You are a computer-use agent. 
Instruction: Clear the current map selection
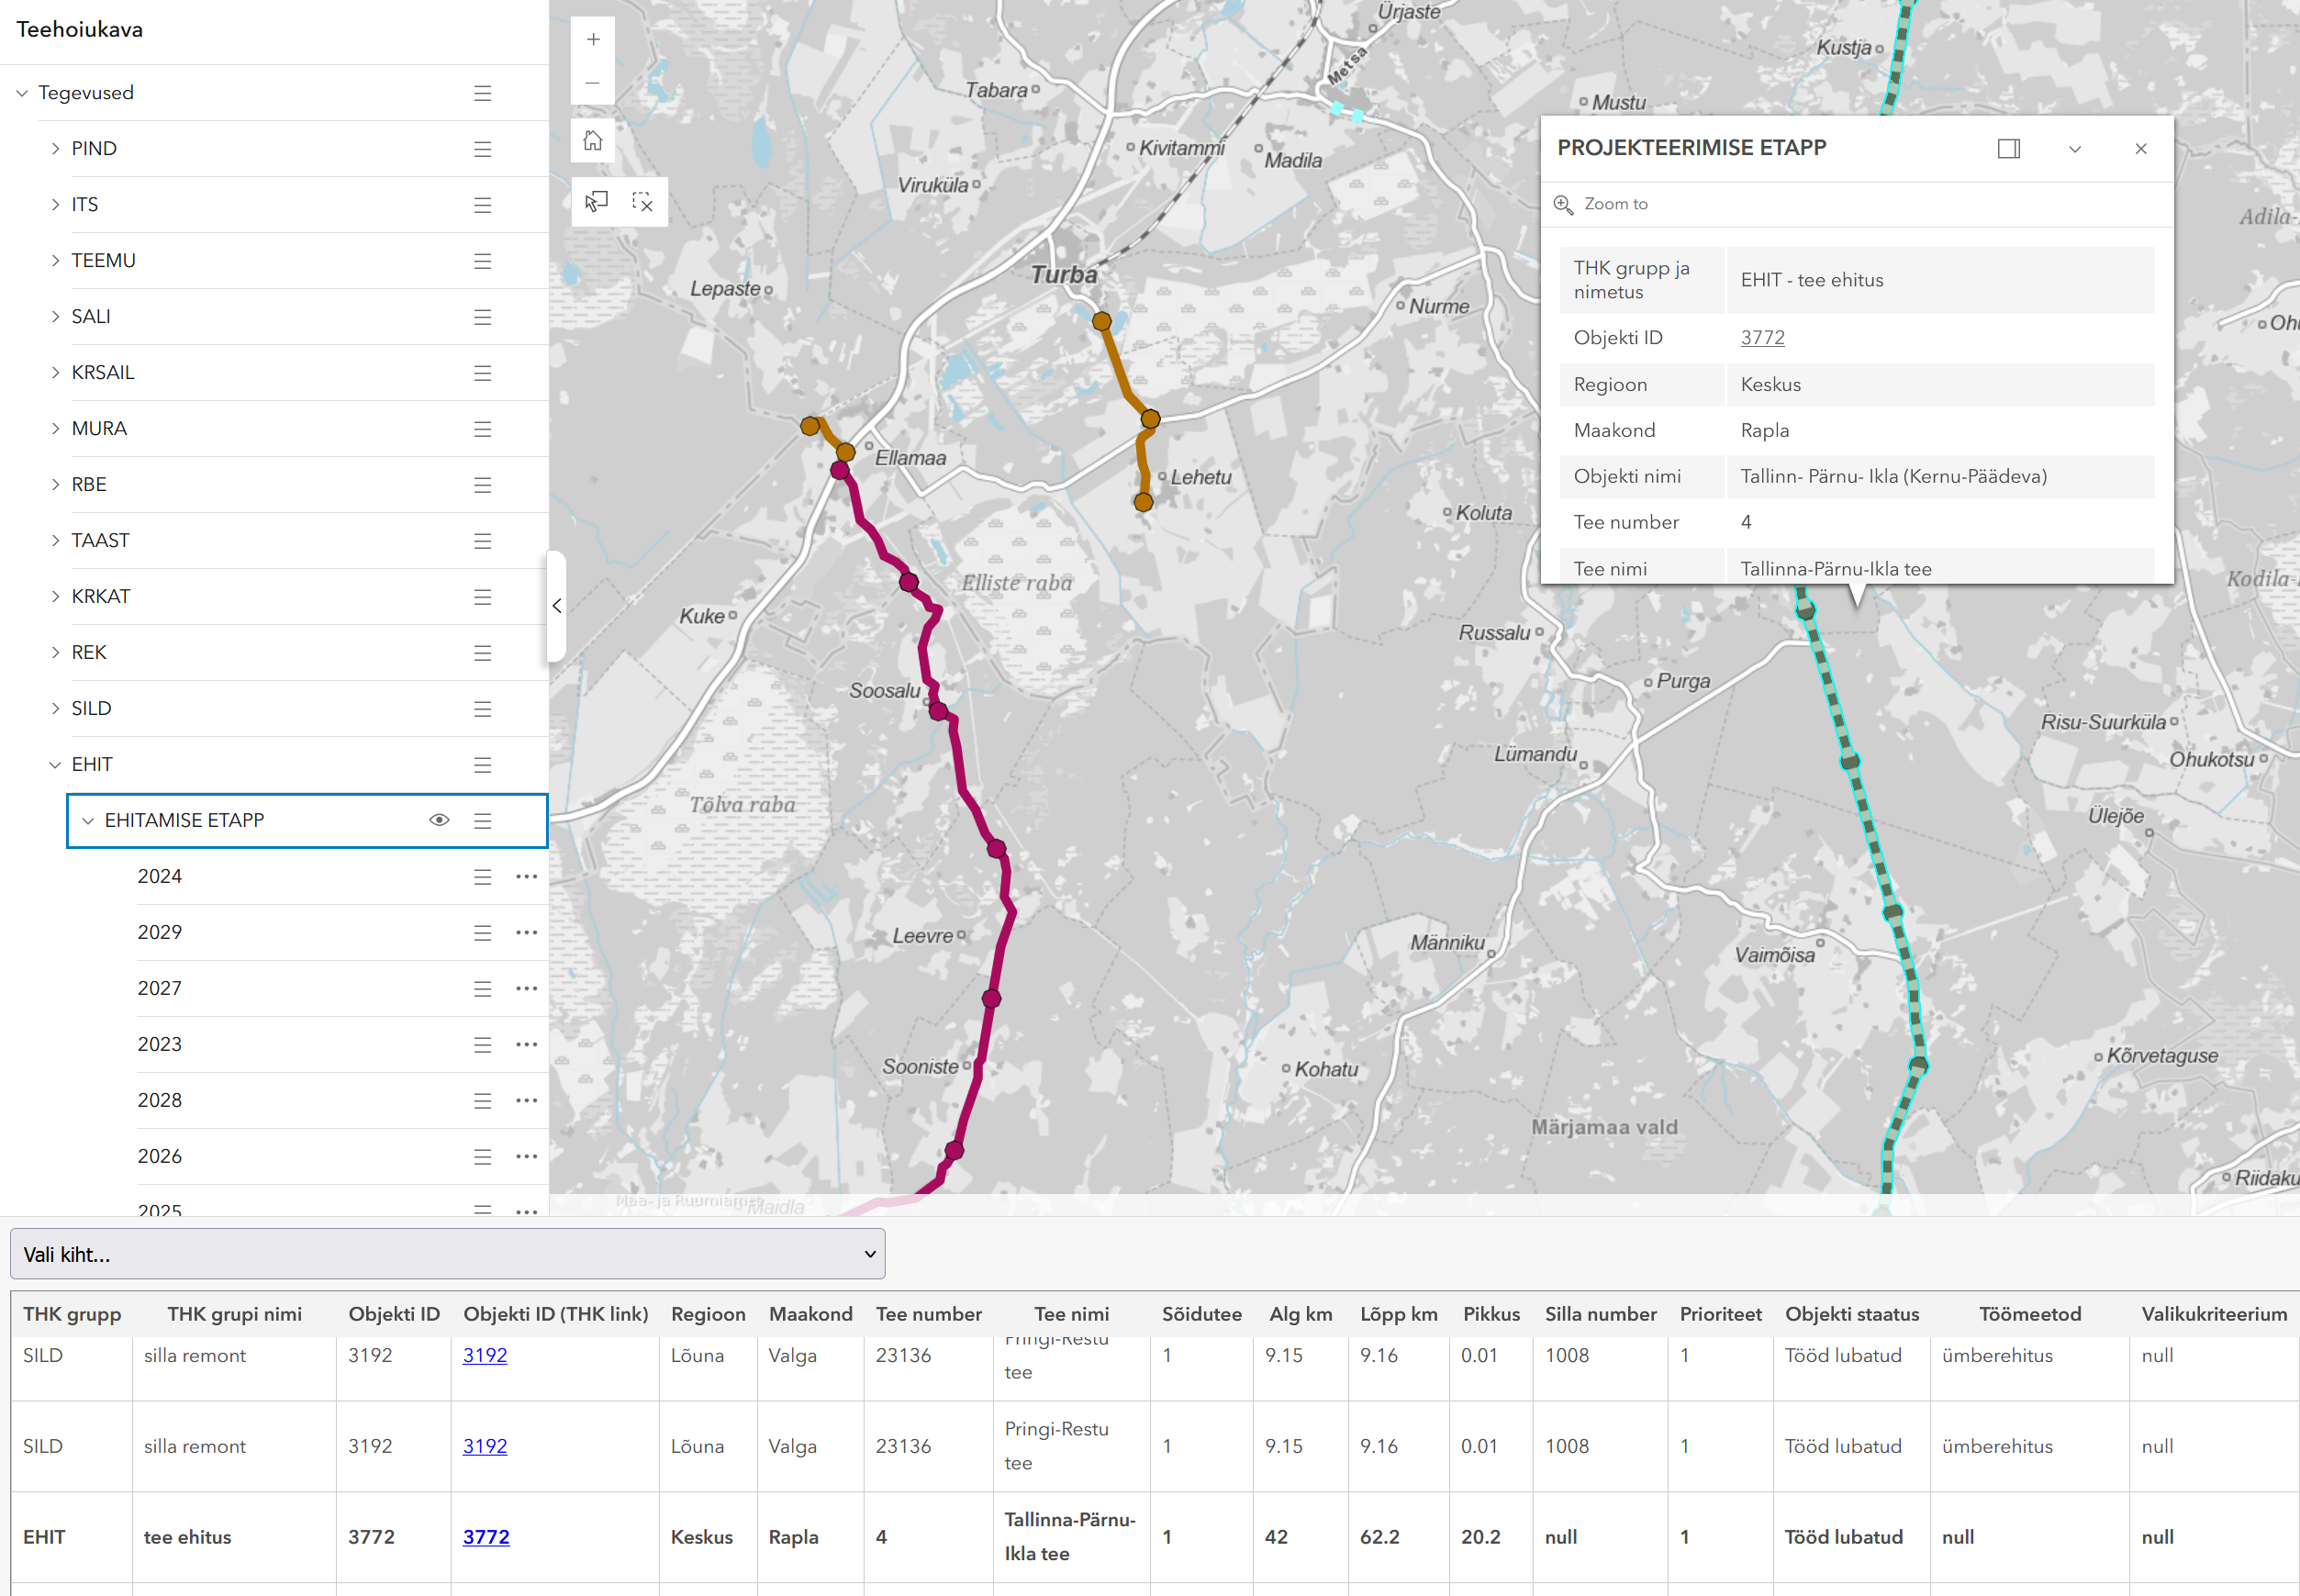644,201
